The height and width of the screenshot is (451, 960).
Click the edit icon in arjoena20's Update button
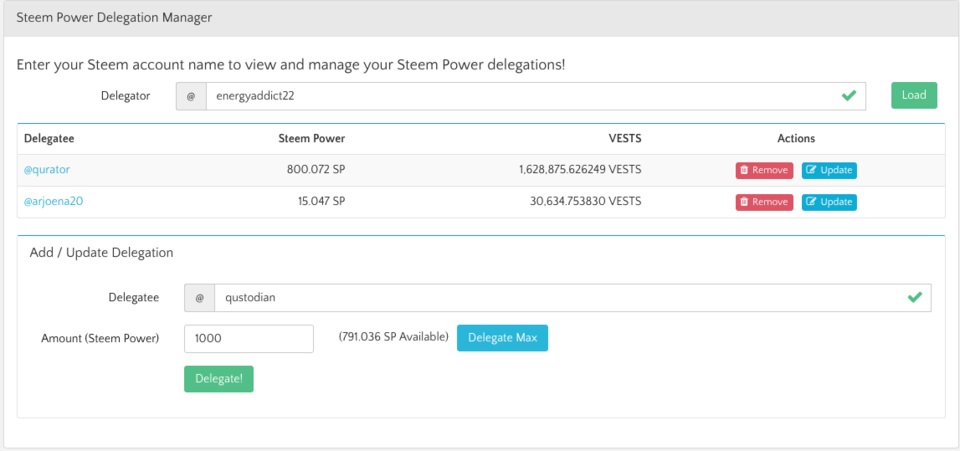811,202
